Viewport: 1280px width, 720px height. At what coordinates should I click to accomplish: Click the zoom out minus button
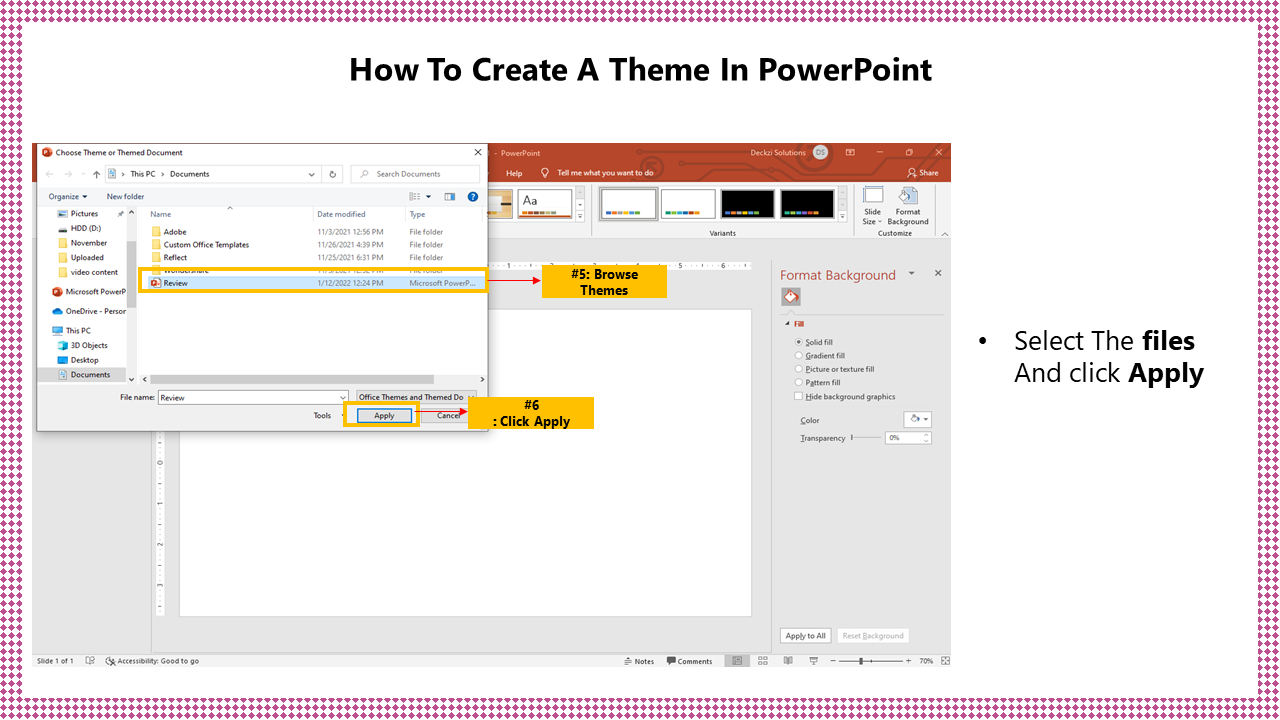pos(833,661)
